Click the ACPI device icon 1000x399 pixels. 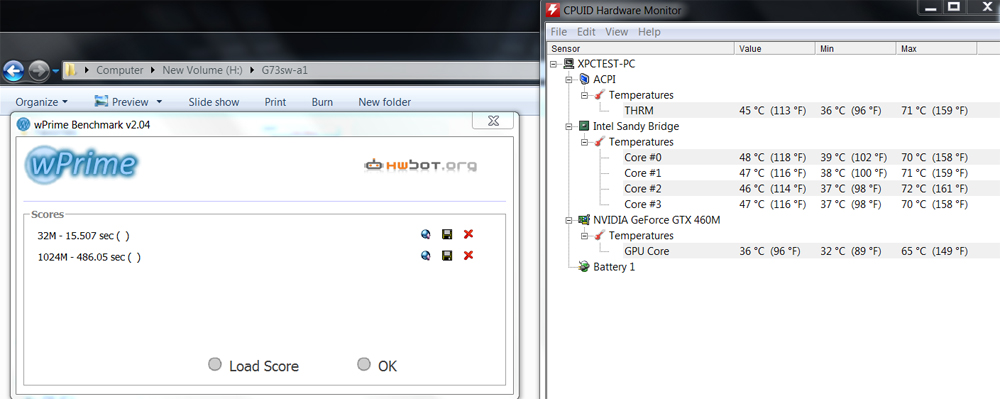point(584,80)
